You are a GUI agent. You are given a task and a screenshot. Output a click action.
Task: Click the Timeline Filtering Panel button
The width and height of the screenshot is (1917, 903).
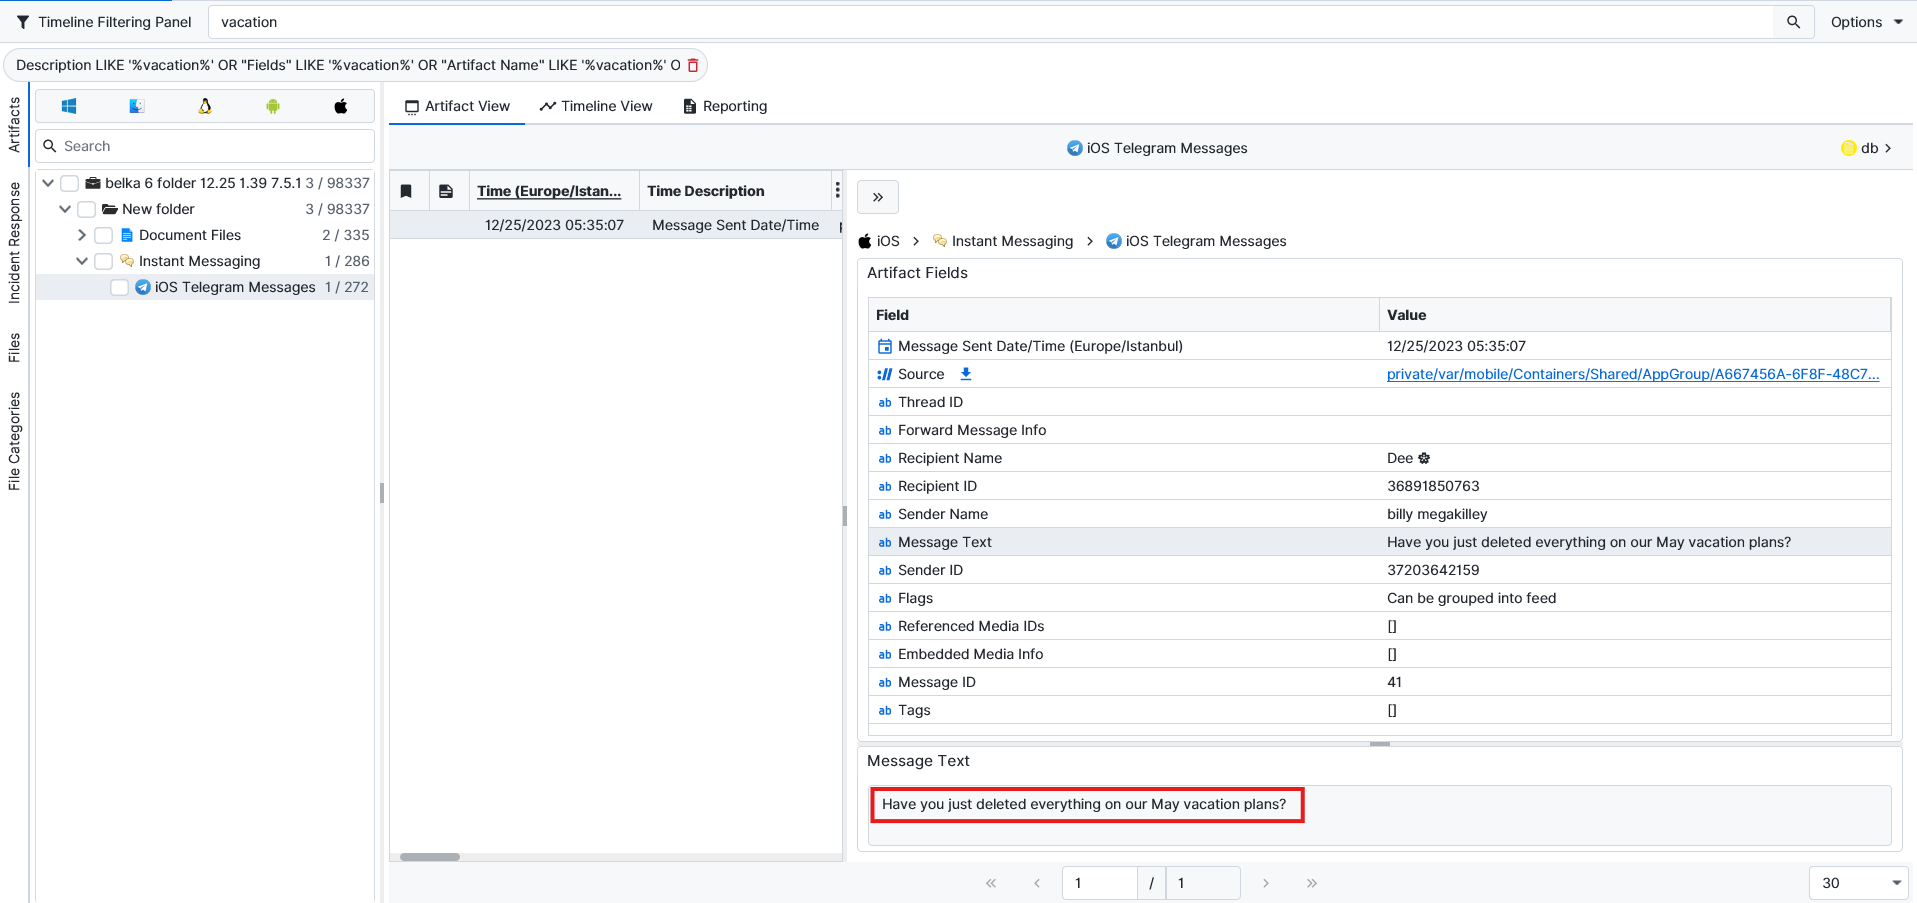click(x=104, y=22)
